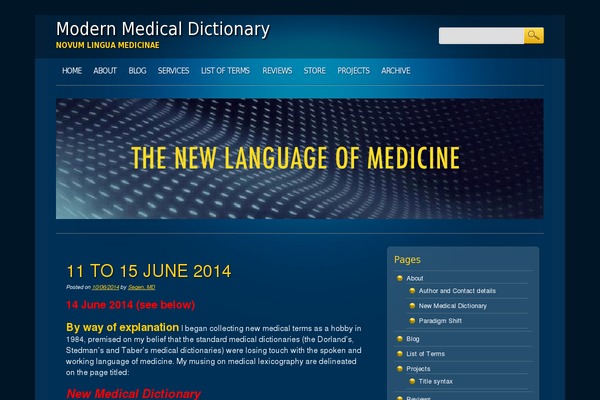Open Projects in the Pages sidebar
600x400 pixels.
point(418,369)
